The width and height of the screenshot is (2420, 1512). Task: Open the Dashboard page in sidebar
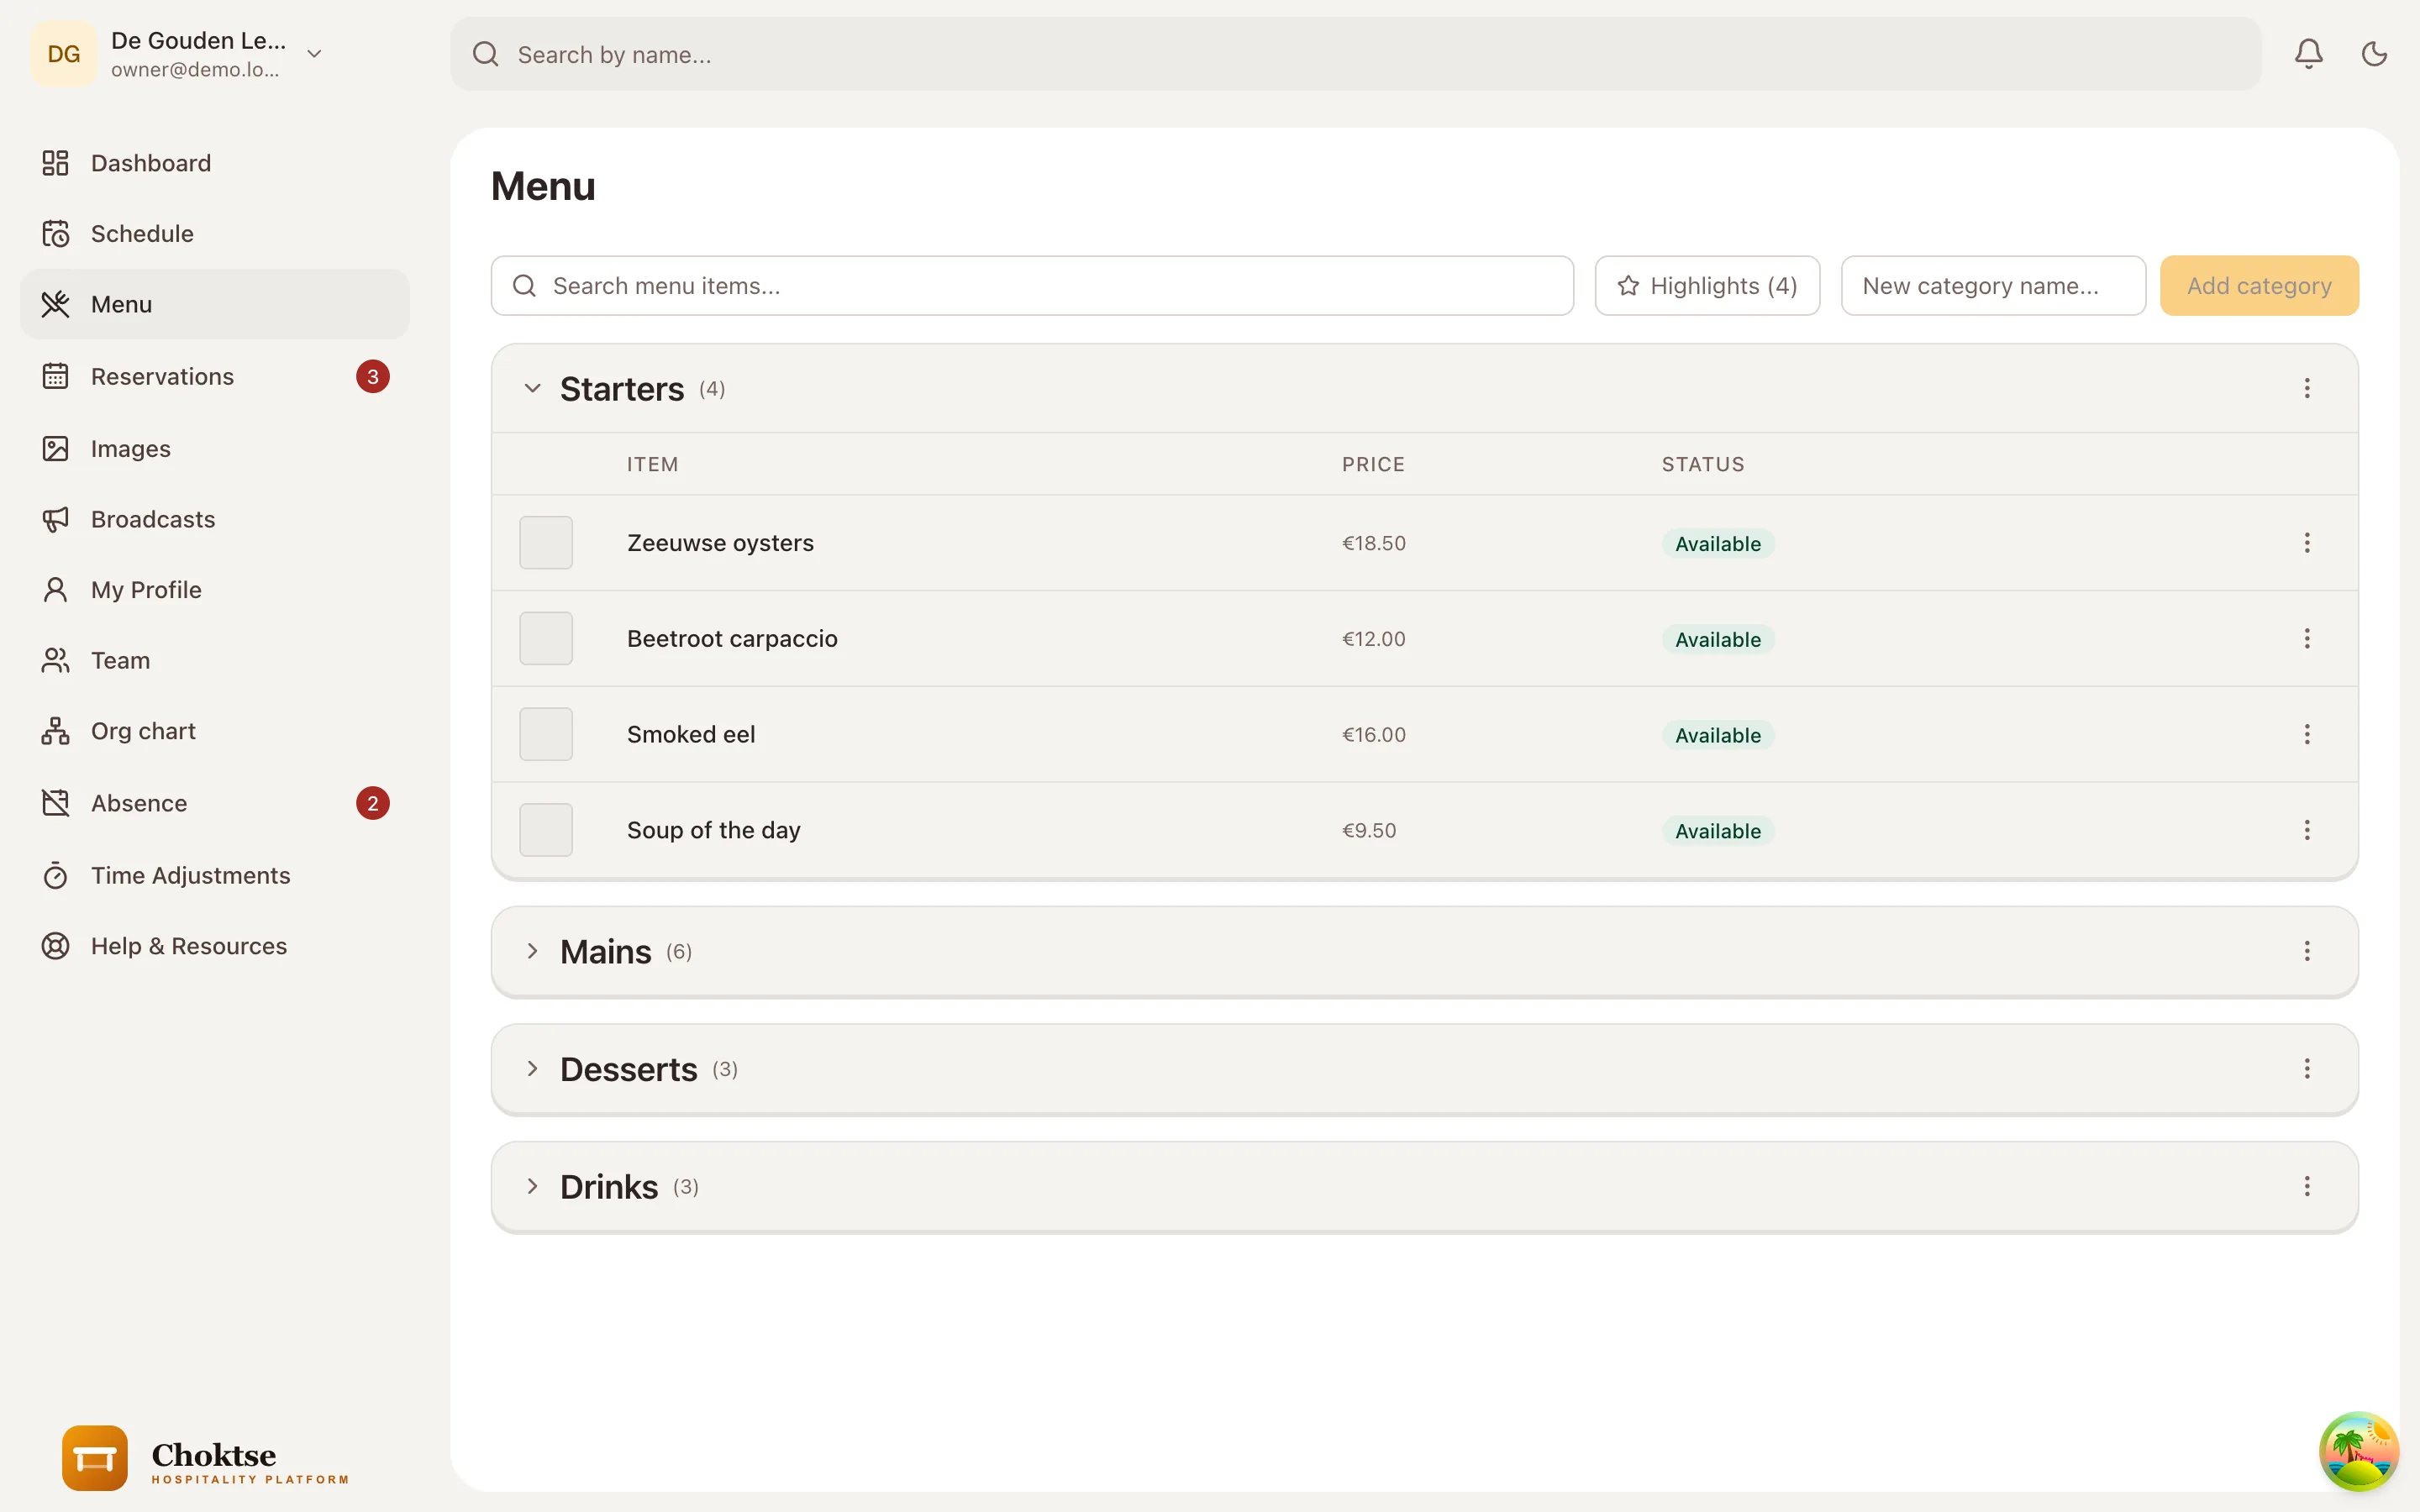pyautogui.click(x=215, y=163)
